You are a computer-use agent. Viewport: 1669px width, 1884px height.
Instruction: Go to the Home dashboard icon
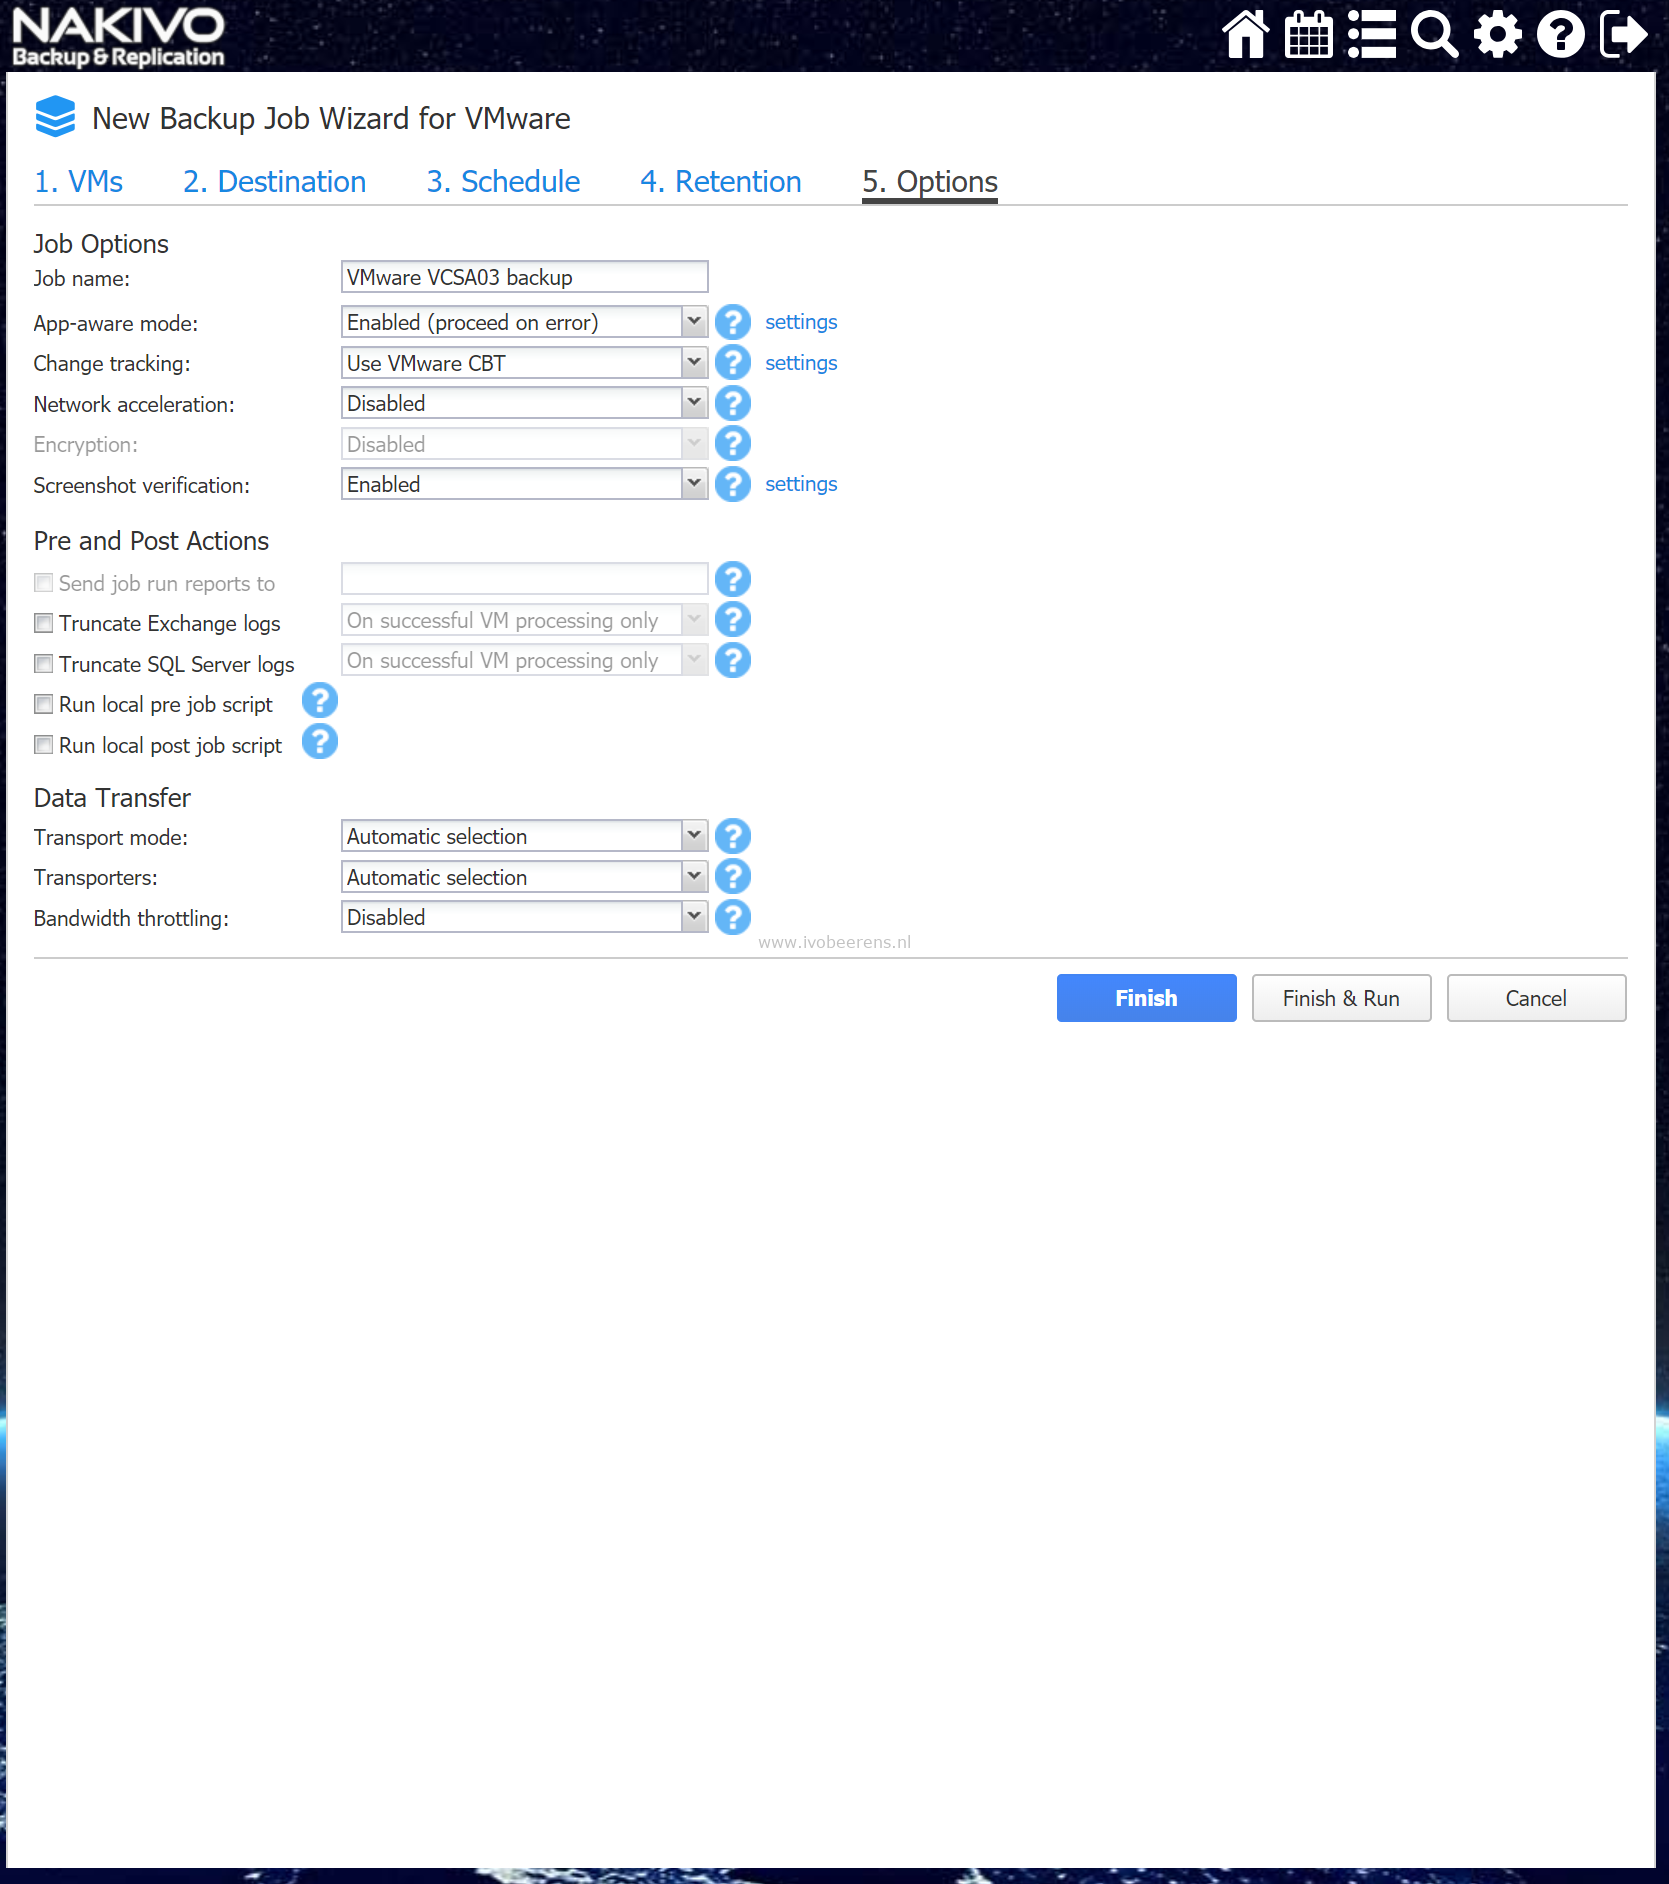point(1246,35)
